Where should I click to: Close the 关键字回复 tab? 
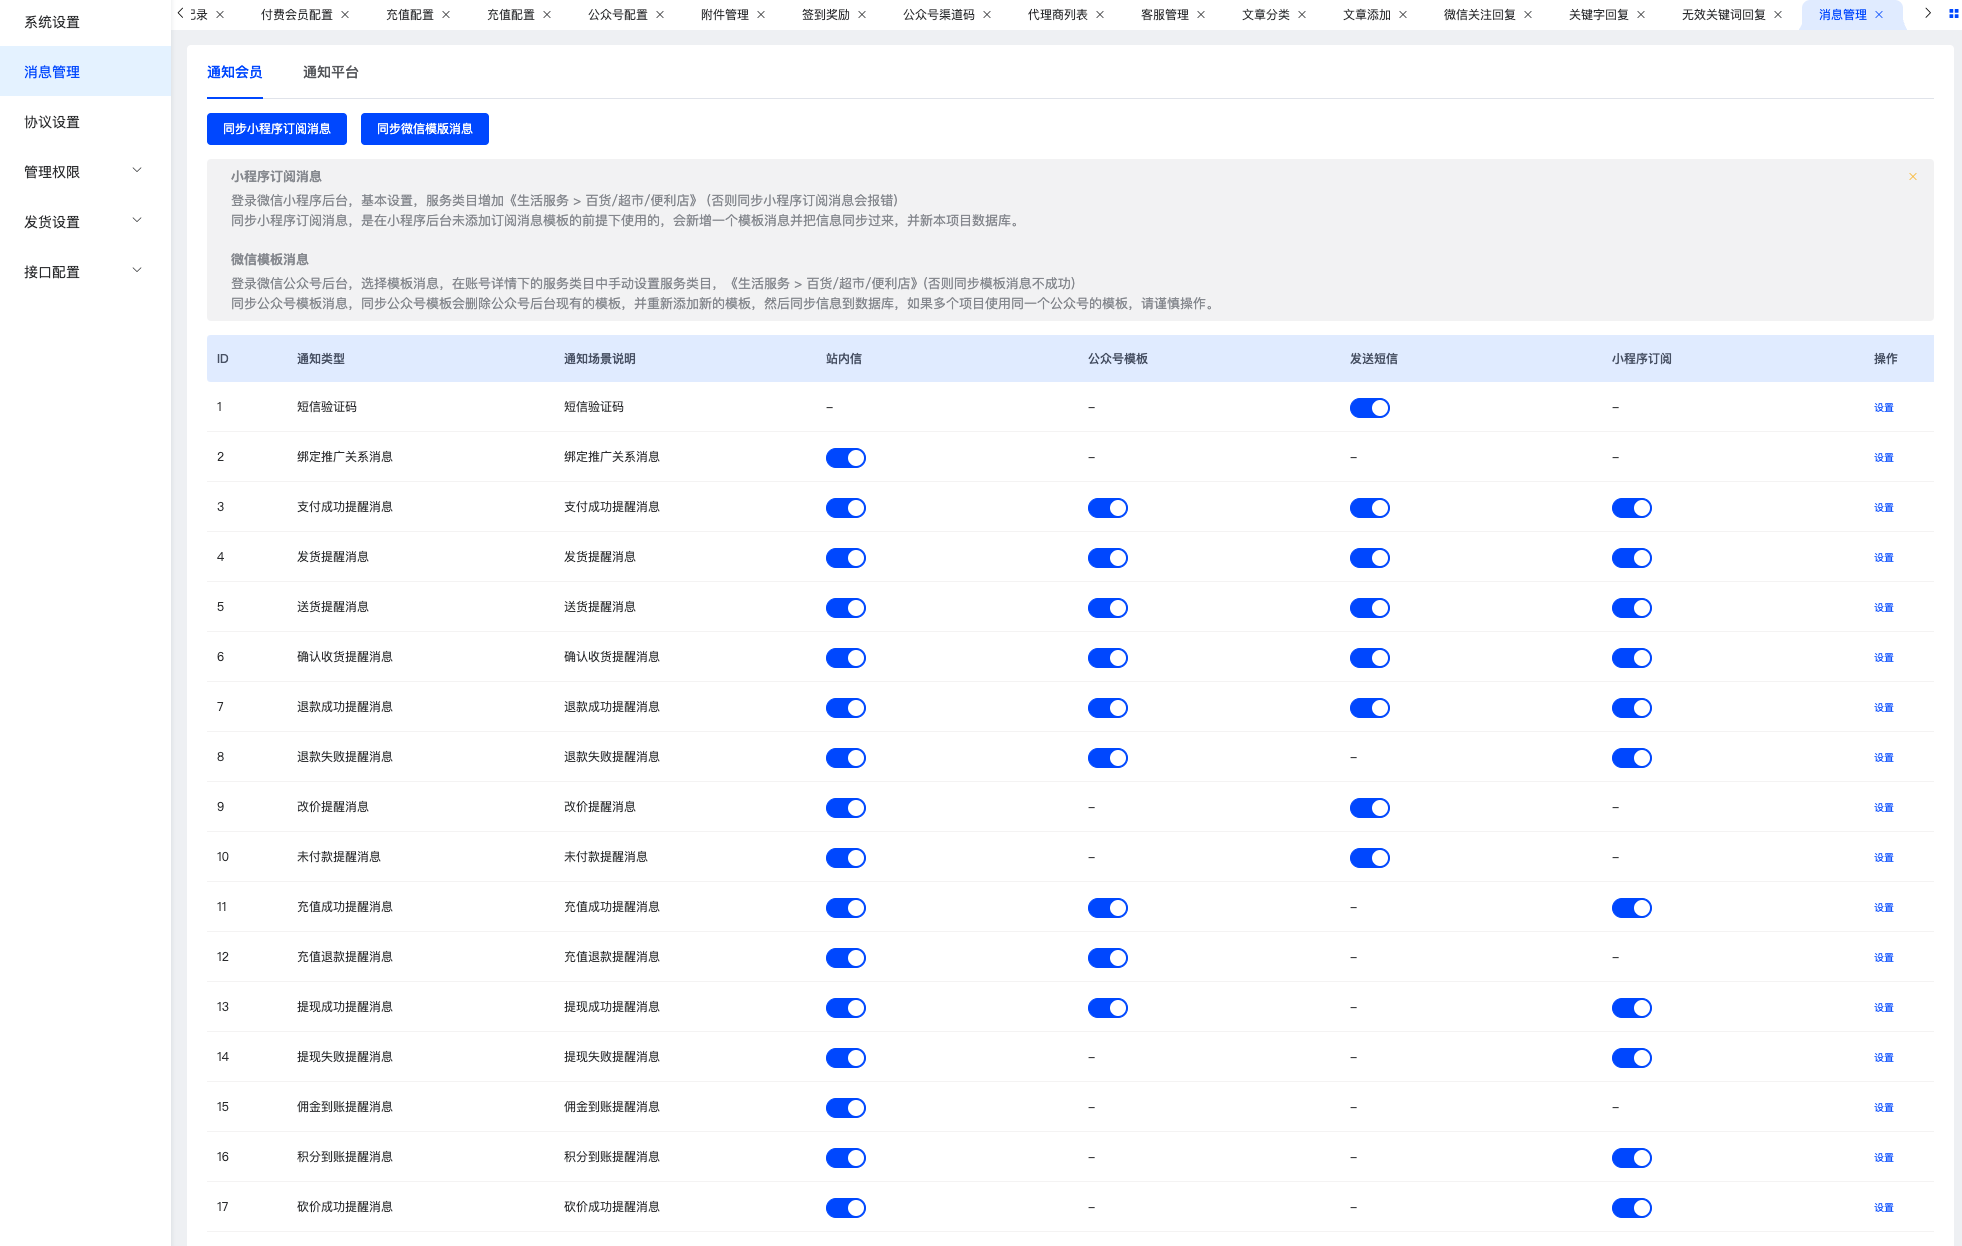[1641, 15]
